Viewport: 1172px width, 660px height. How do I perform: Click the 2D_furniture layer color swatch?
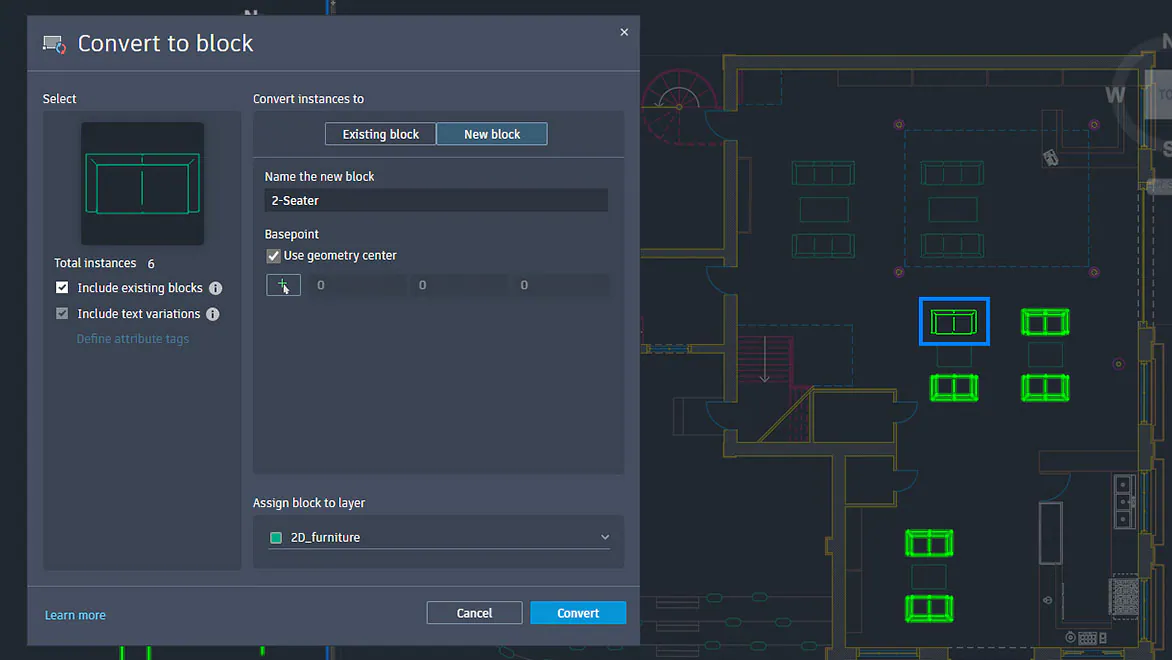(x=276, y=538)
